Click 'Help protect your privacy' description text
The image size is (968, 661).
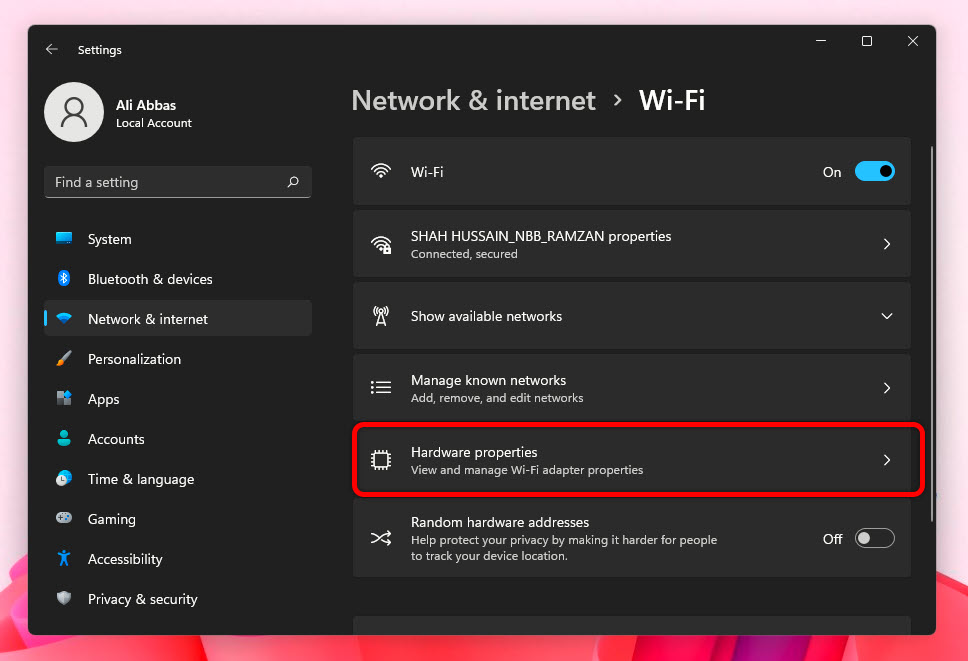pyautogui.click(x=564, y=547)
